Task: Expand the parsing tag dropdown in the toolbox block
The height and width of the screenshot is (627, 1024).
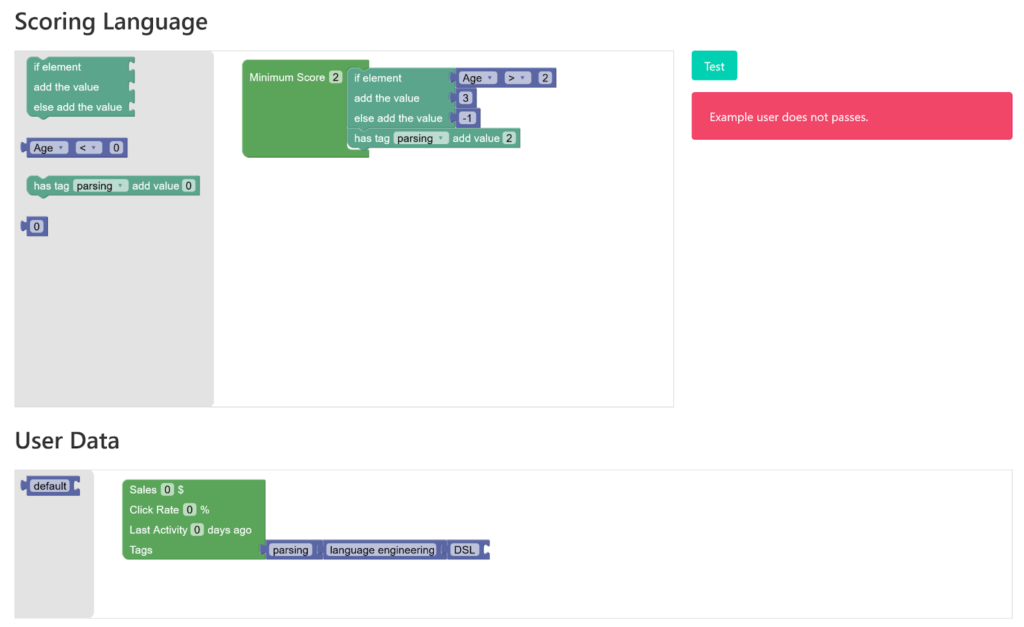Action: click(100, 186)
